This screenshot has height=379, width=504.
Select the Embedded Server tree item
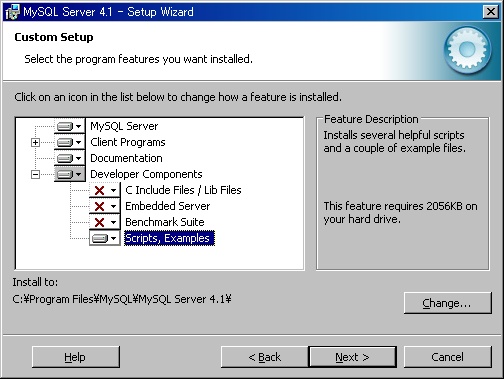pos(168,206)
